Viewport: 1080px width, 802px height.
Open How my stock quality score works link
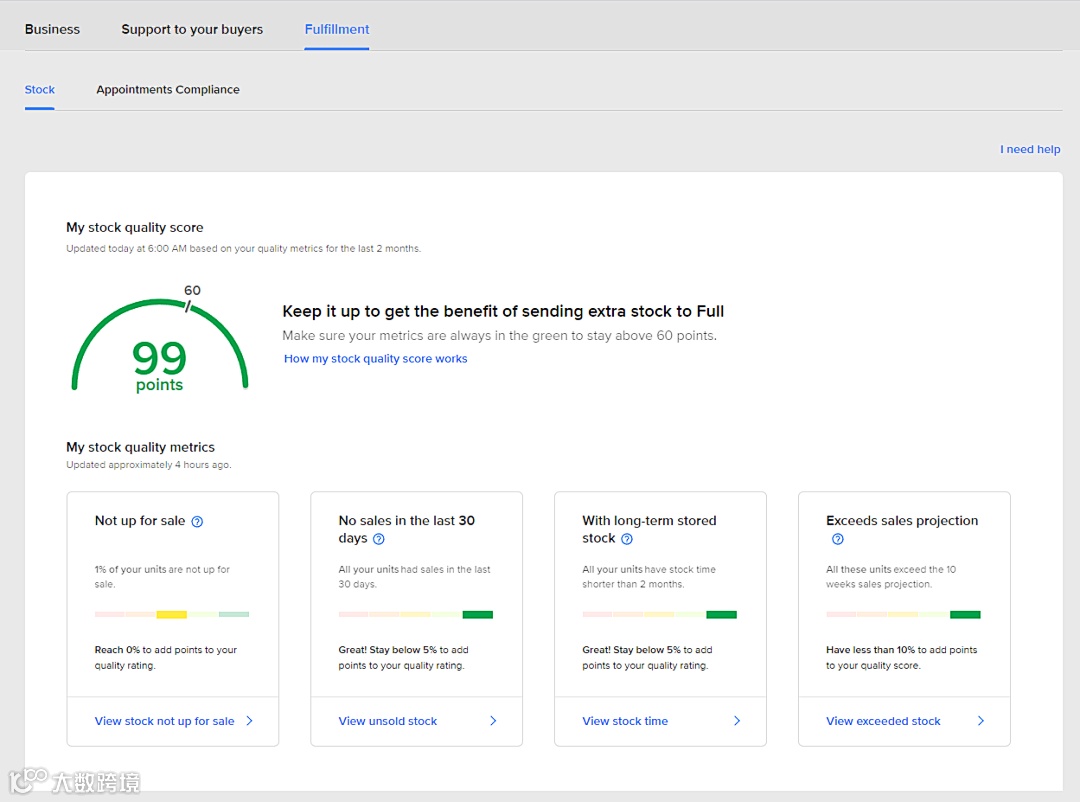[x=375, y=359]
